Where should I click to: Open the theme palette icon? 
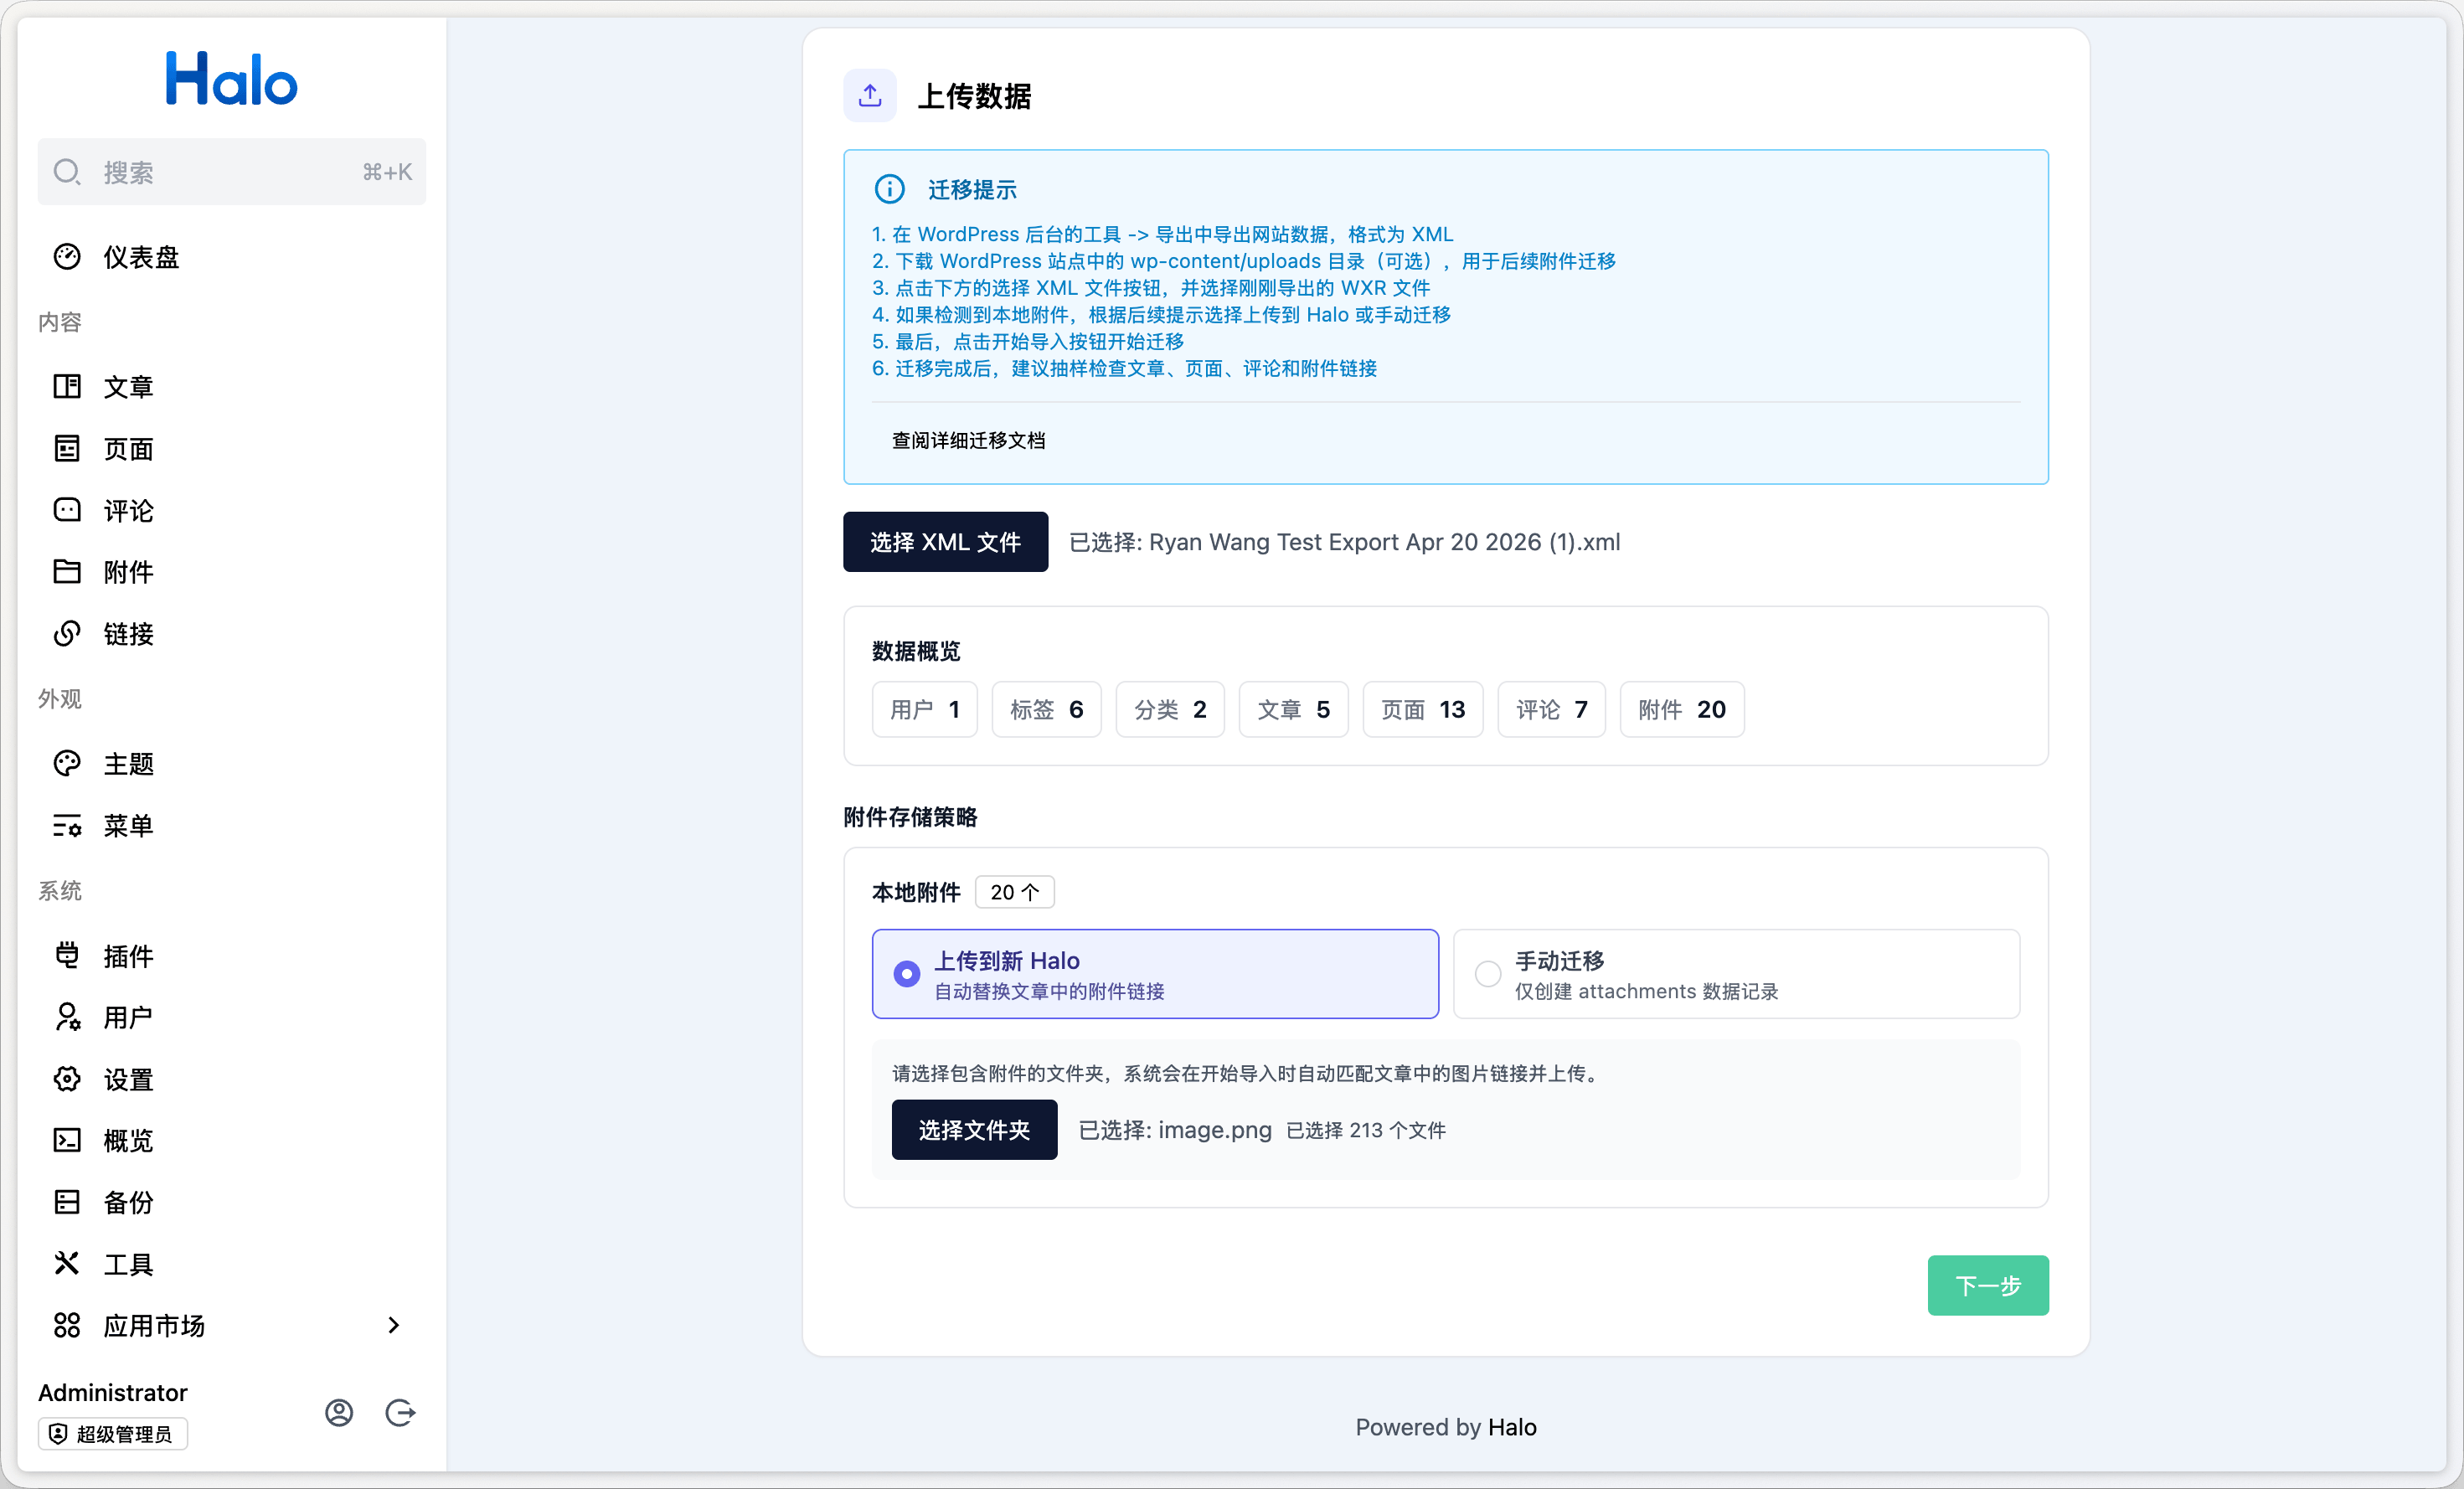[x=67, y=764]
